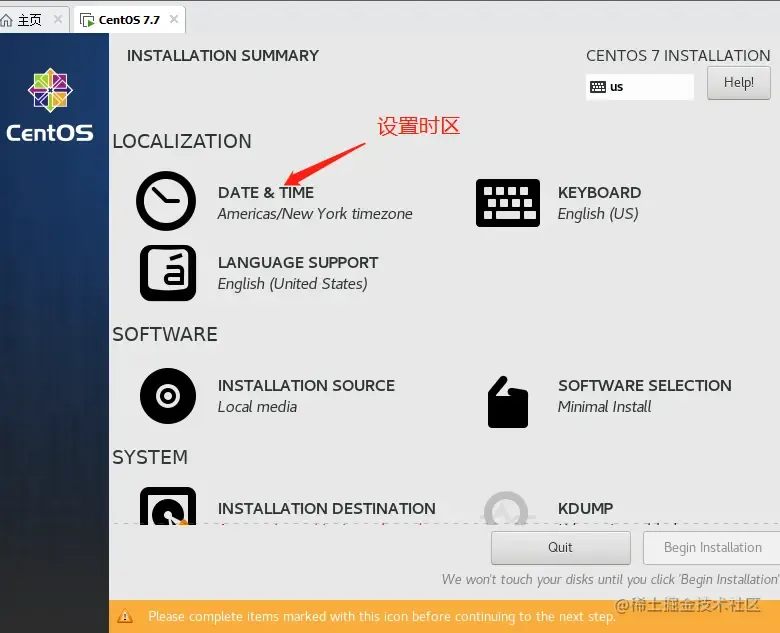Open the KDUMP icon
780x633 pixels.
pos(506,508)
